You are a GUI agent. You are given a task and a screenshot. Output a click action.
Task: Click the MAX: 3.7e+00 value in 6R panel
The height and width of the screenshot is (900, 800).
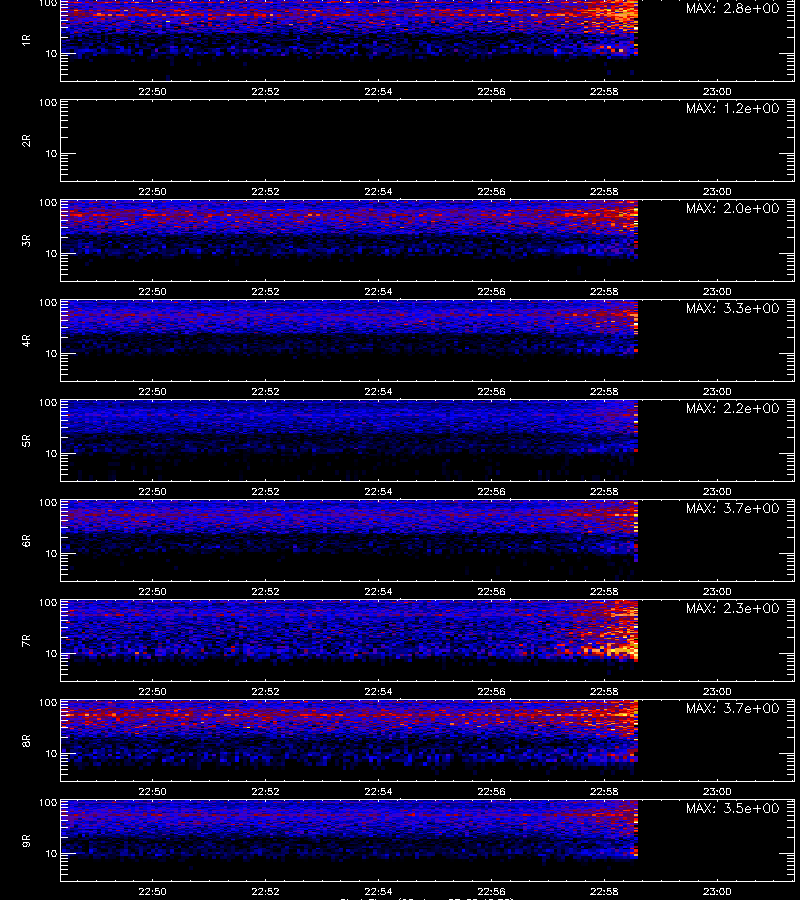tap(732, 508)
